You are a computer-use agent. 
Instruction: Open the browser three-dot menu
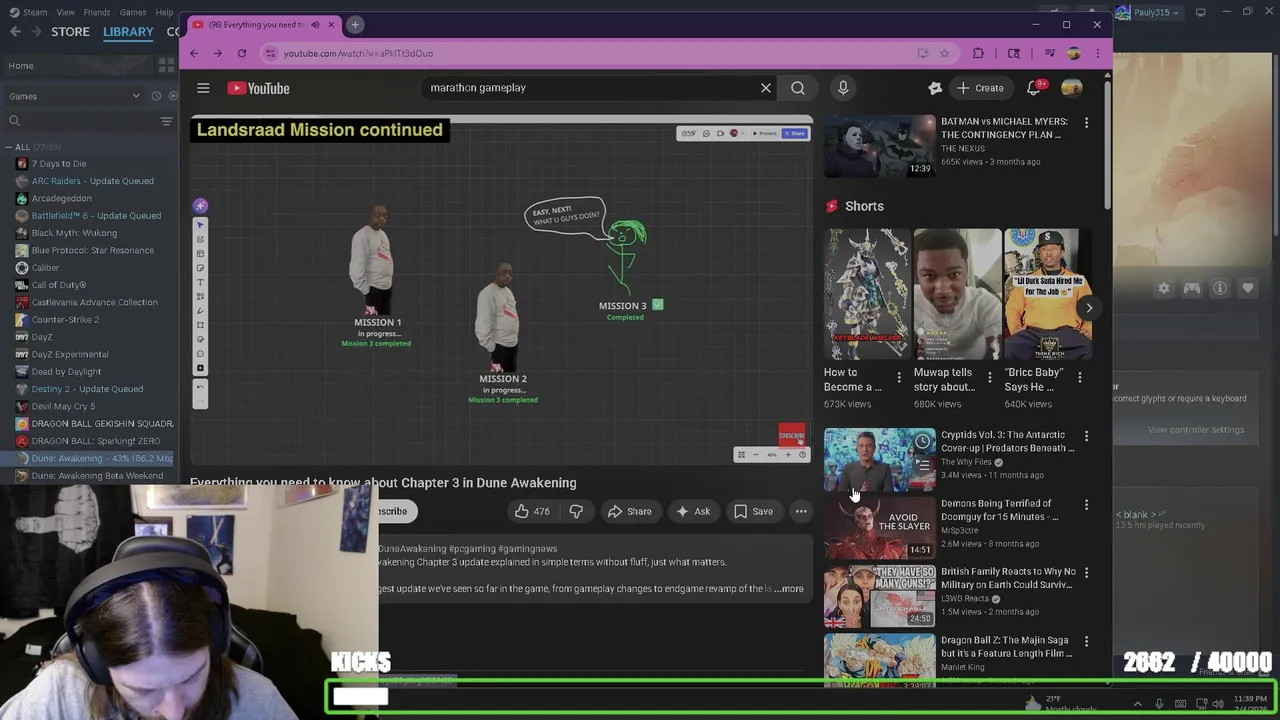[1097, 53]
